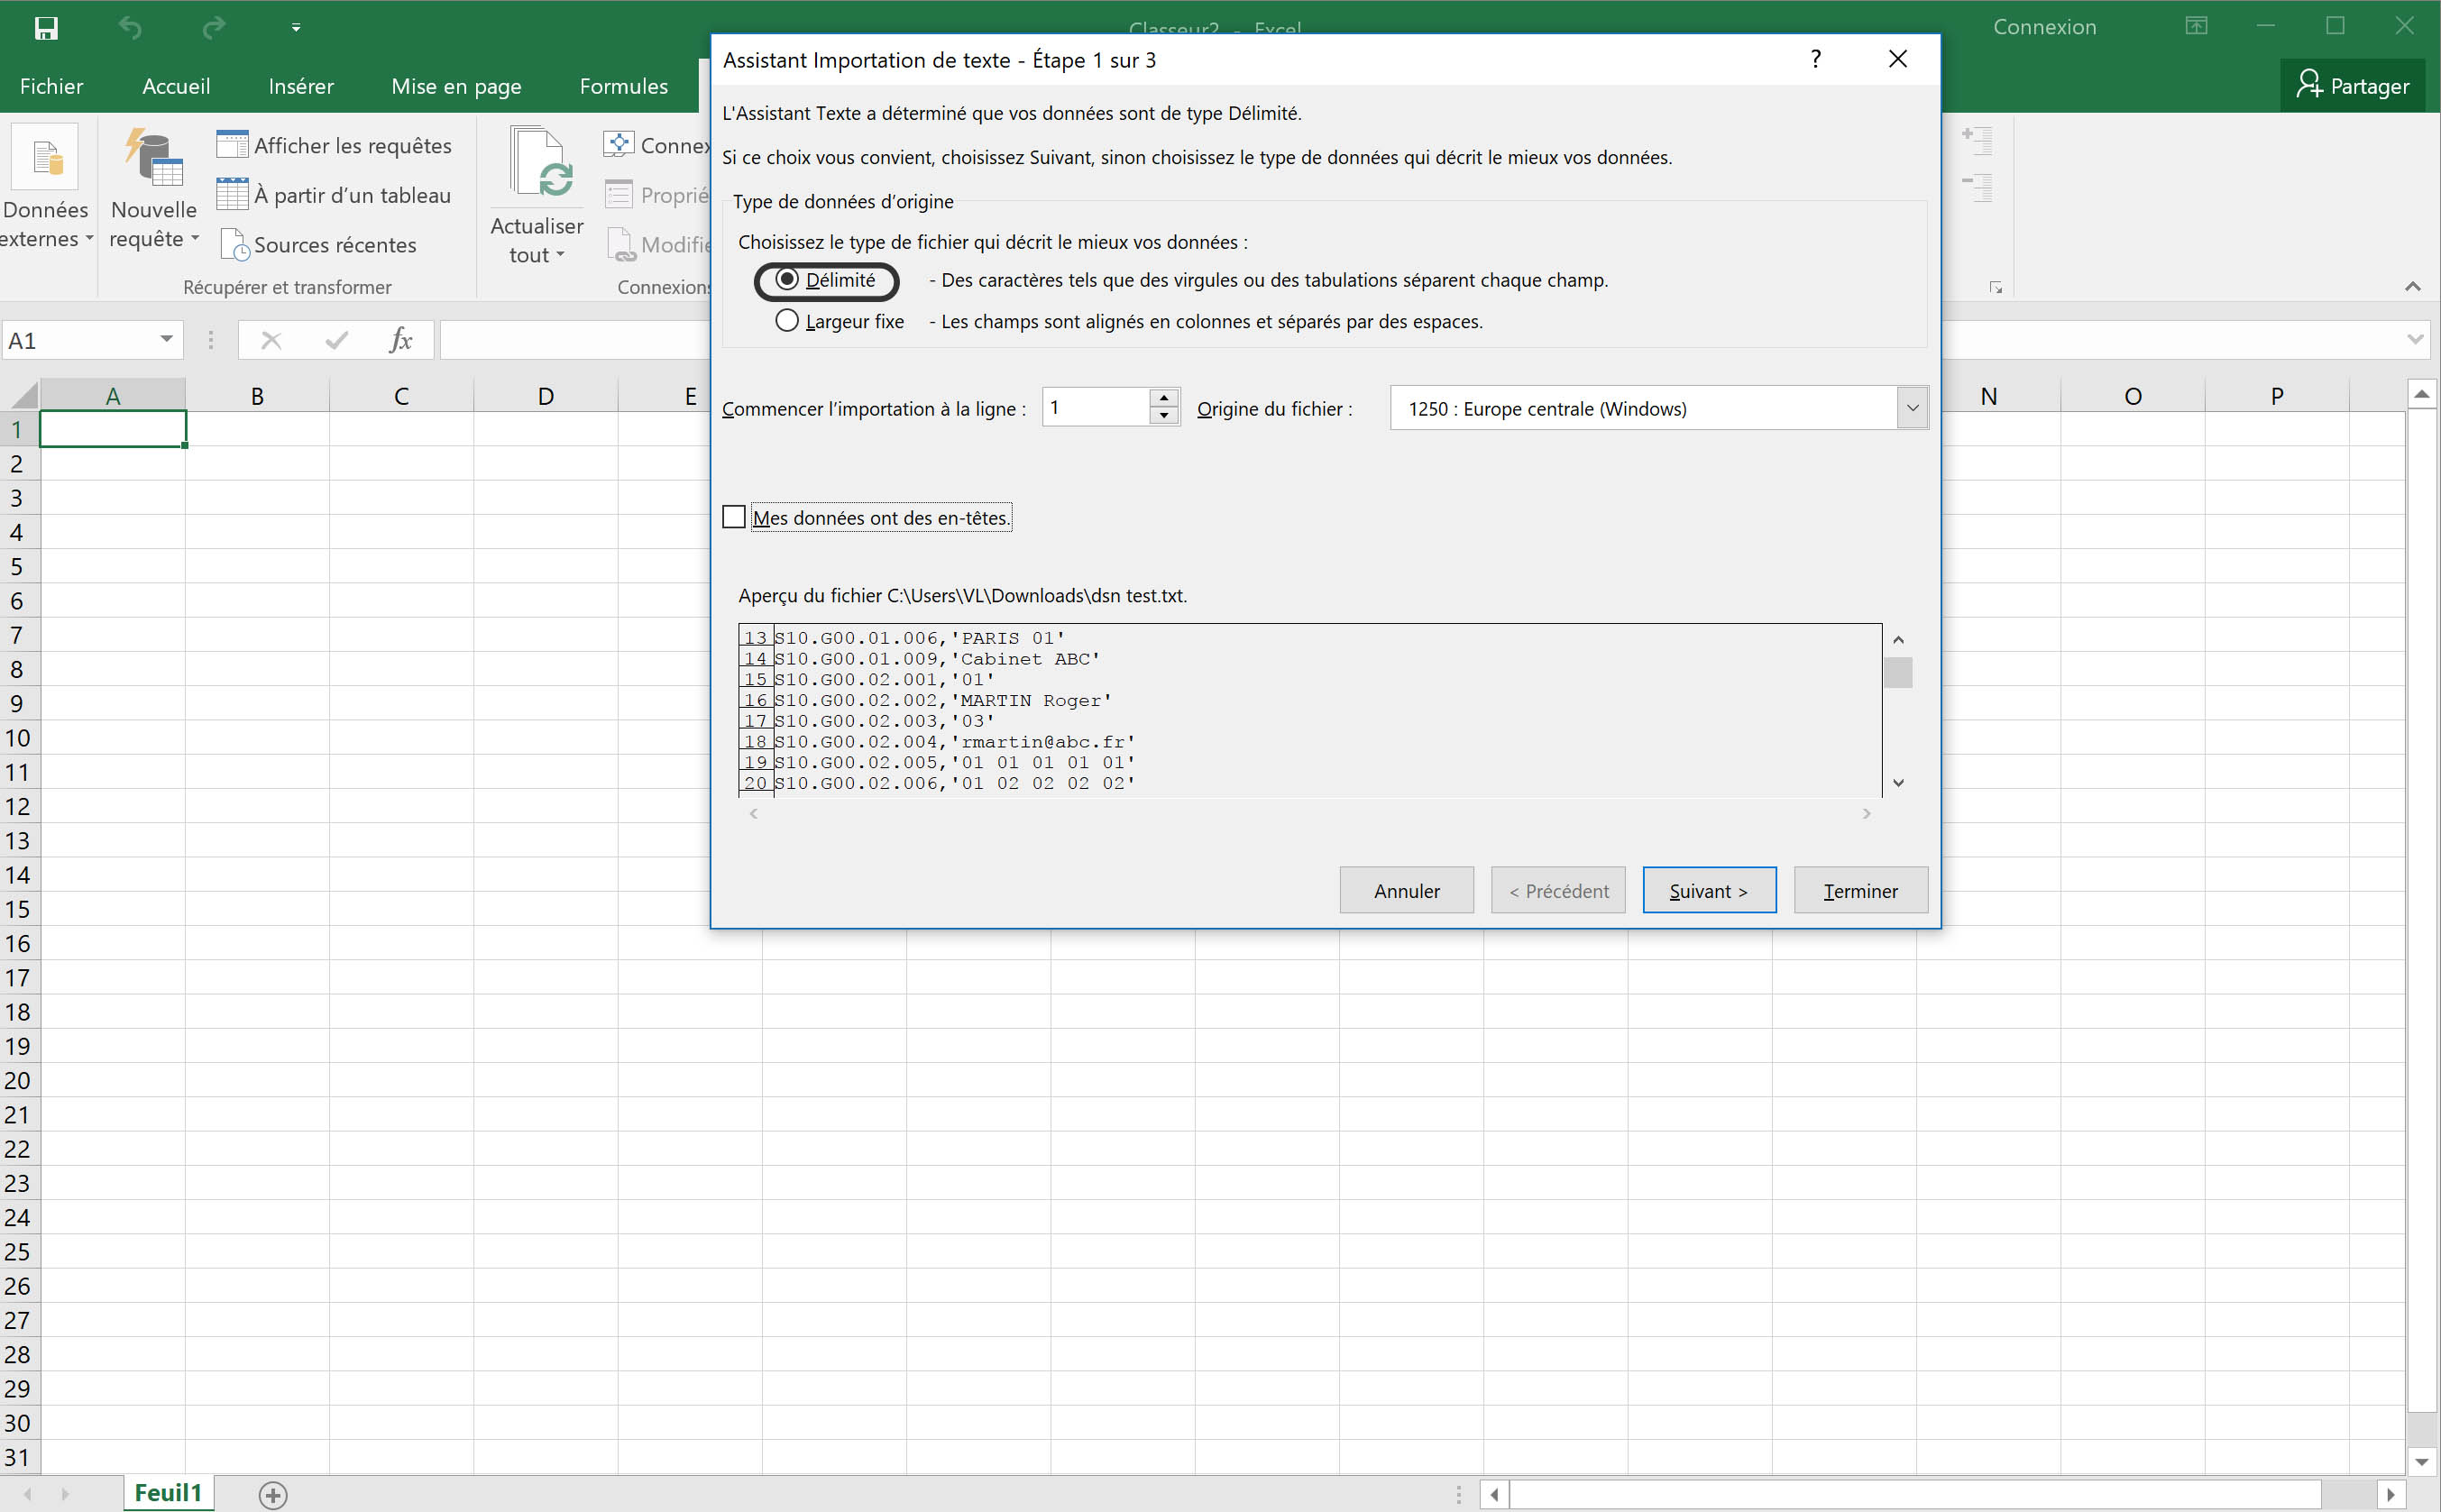Viewport: 2441px width, 1512px height.
Task: Open the Mise en page tab
Action: click(x=456, y=86)
